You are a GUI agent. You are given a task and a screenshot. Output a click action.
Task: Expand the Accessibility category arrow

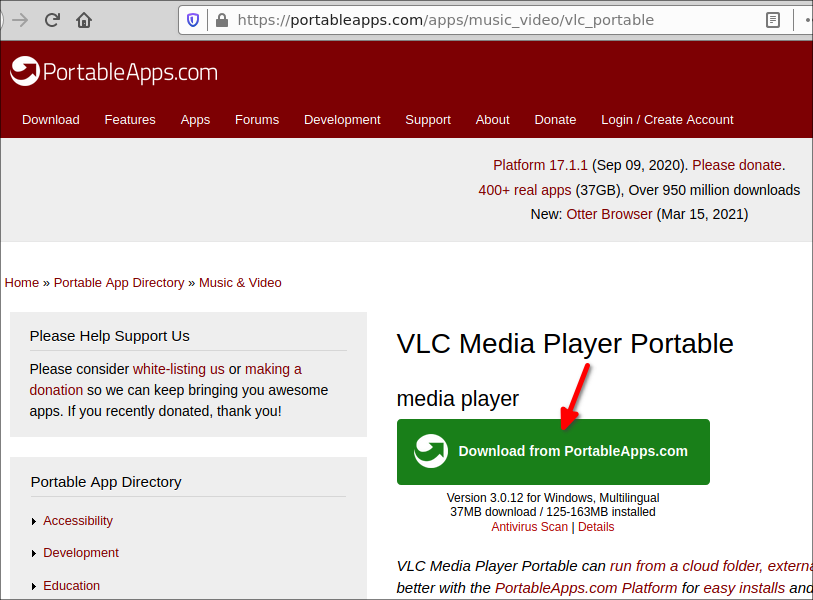[34, 521]
